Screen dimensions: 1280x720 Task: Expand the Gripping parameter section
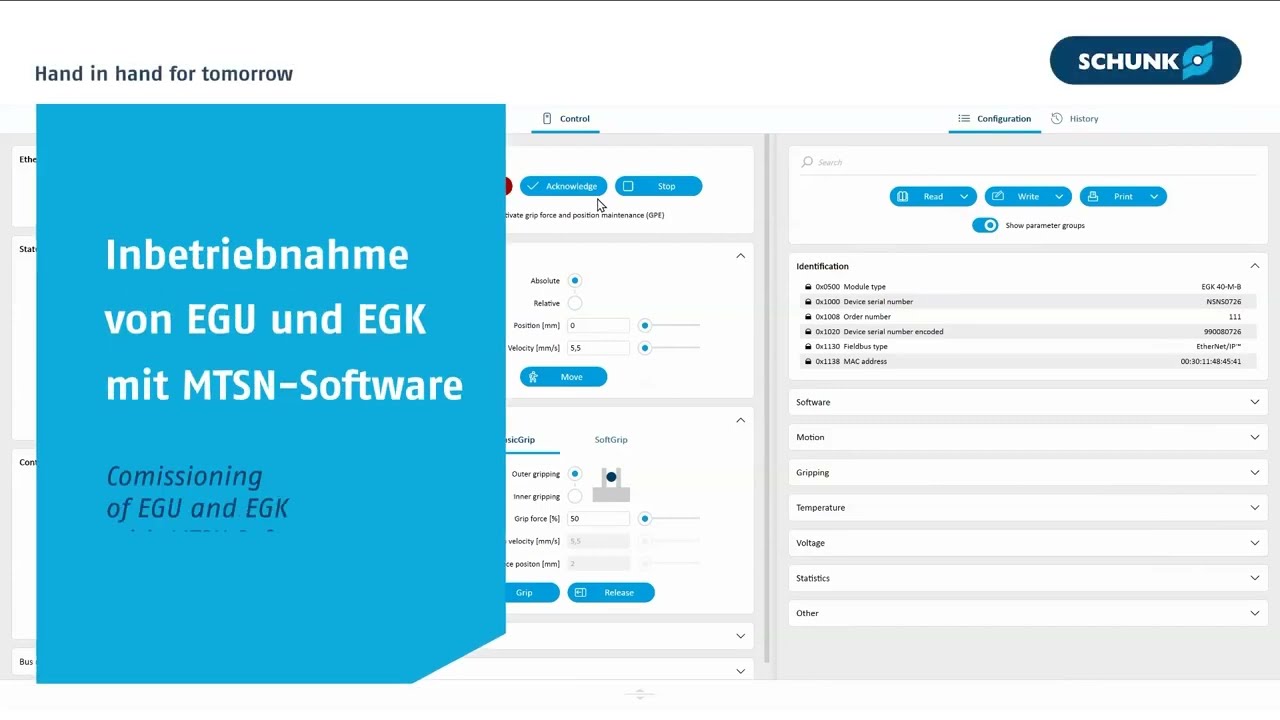click(x=1255, y=472)
